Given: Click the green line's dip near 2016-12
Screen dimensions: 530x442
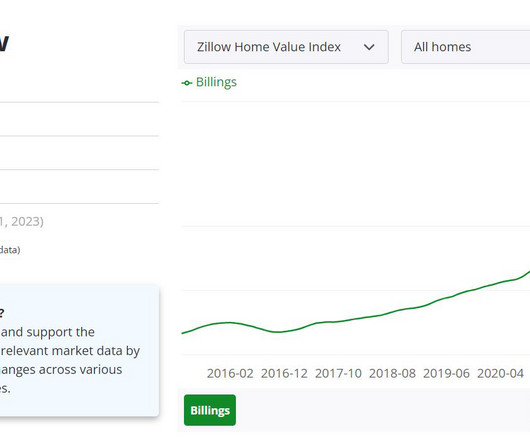Looking at the screenshot, I should click(277, 332).
